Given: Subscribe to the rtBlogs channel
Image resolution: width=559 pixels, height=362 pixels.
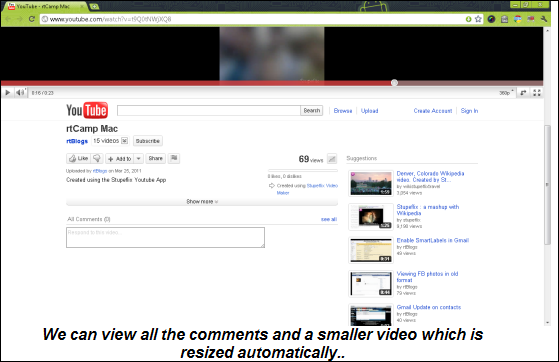Looking at the screenshot, I should 148,141.
